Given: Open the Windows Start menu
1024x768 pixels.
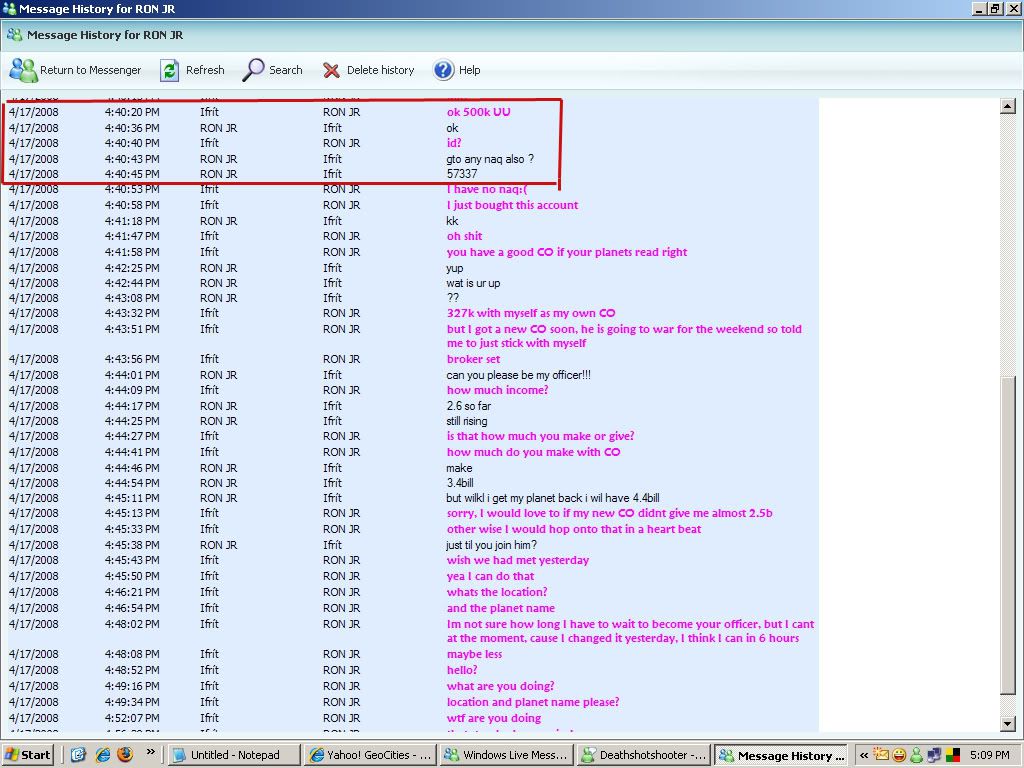Looking at the screenshot, I should [28, 755].
